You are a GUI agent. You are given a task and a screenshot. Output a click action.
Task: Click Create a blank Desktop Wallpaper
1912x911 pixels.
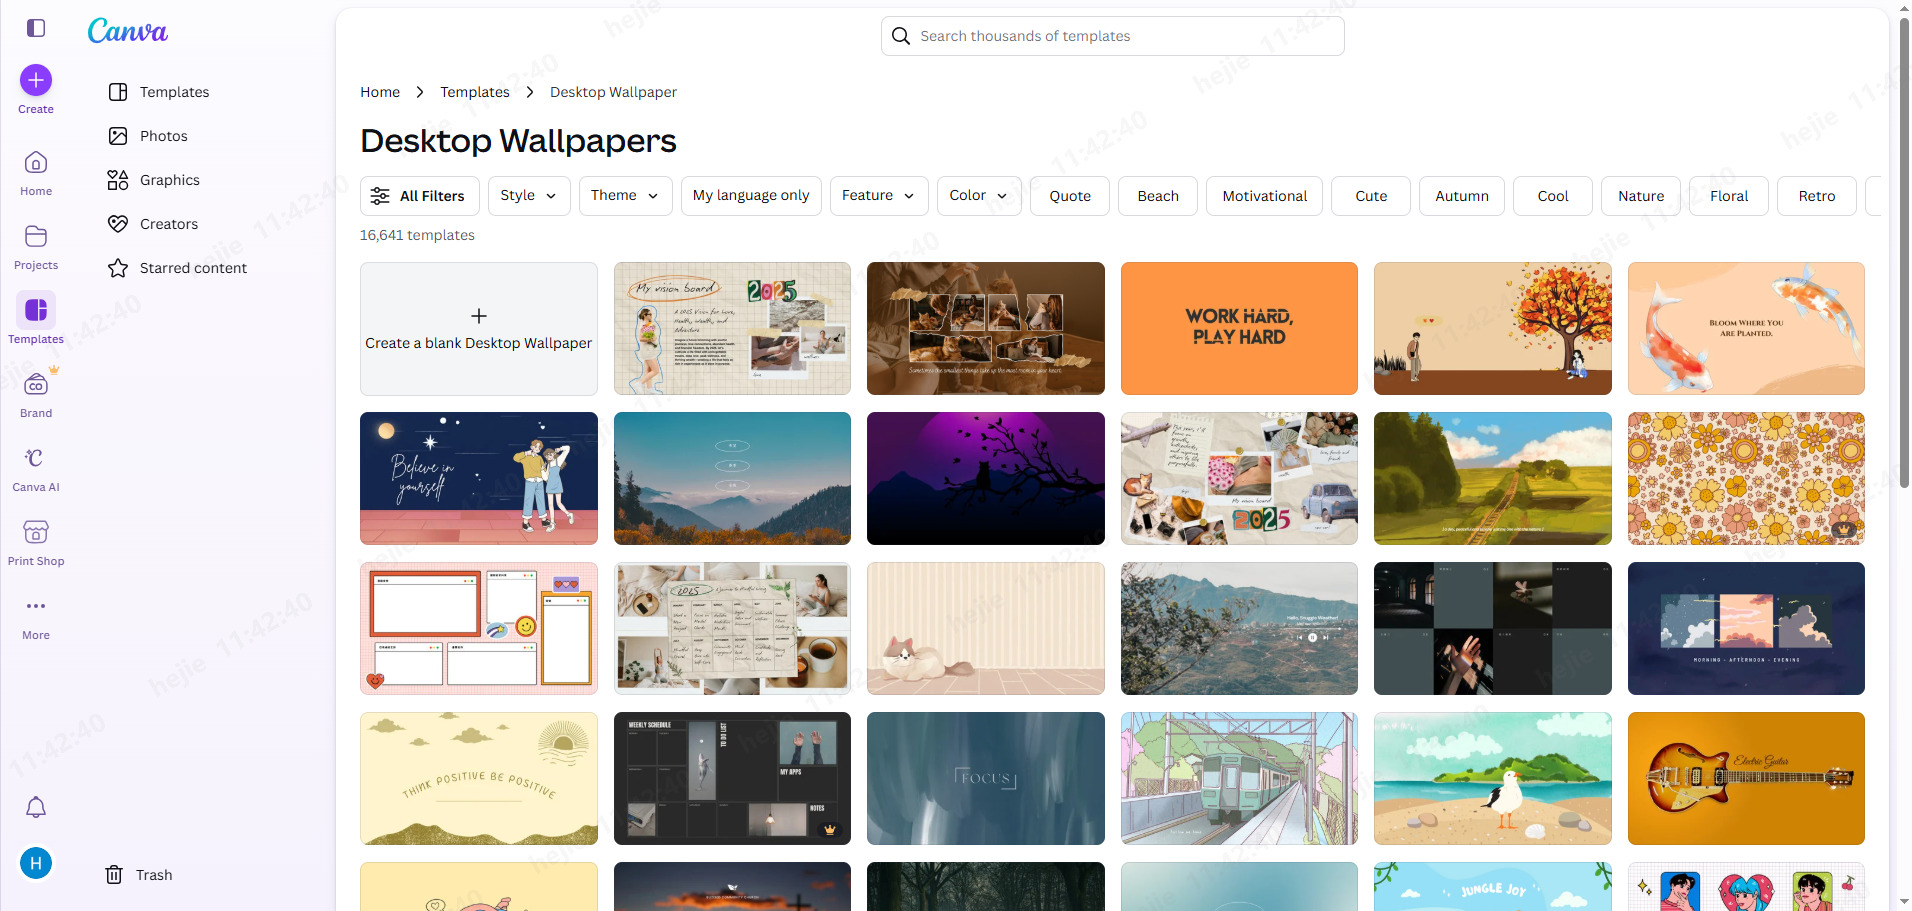[478, 328]
